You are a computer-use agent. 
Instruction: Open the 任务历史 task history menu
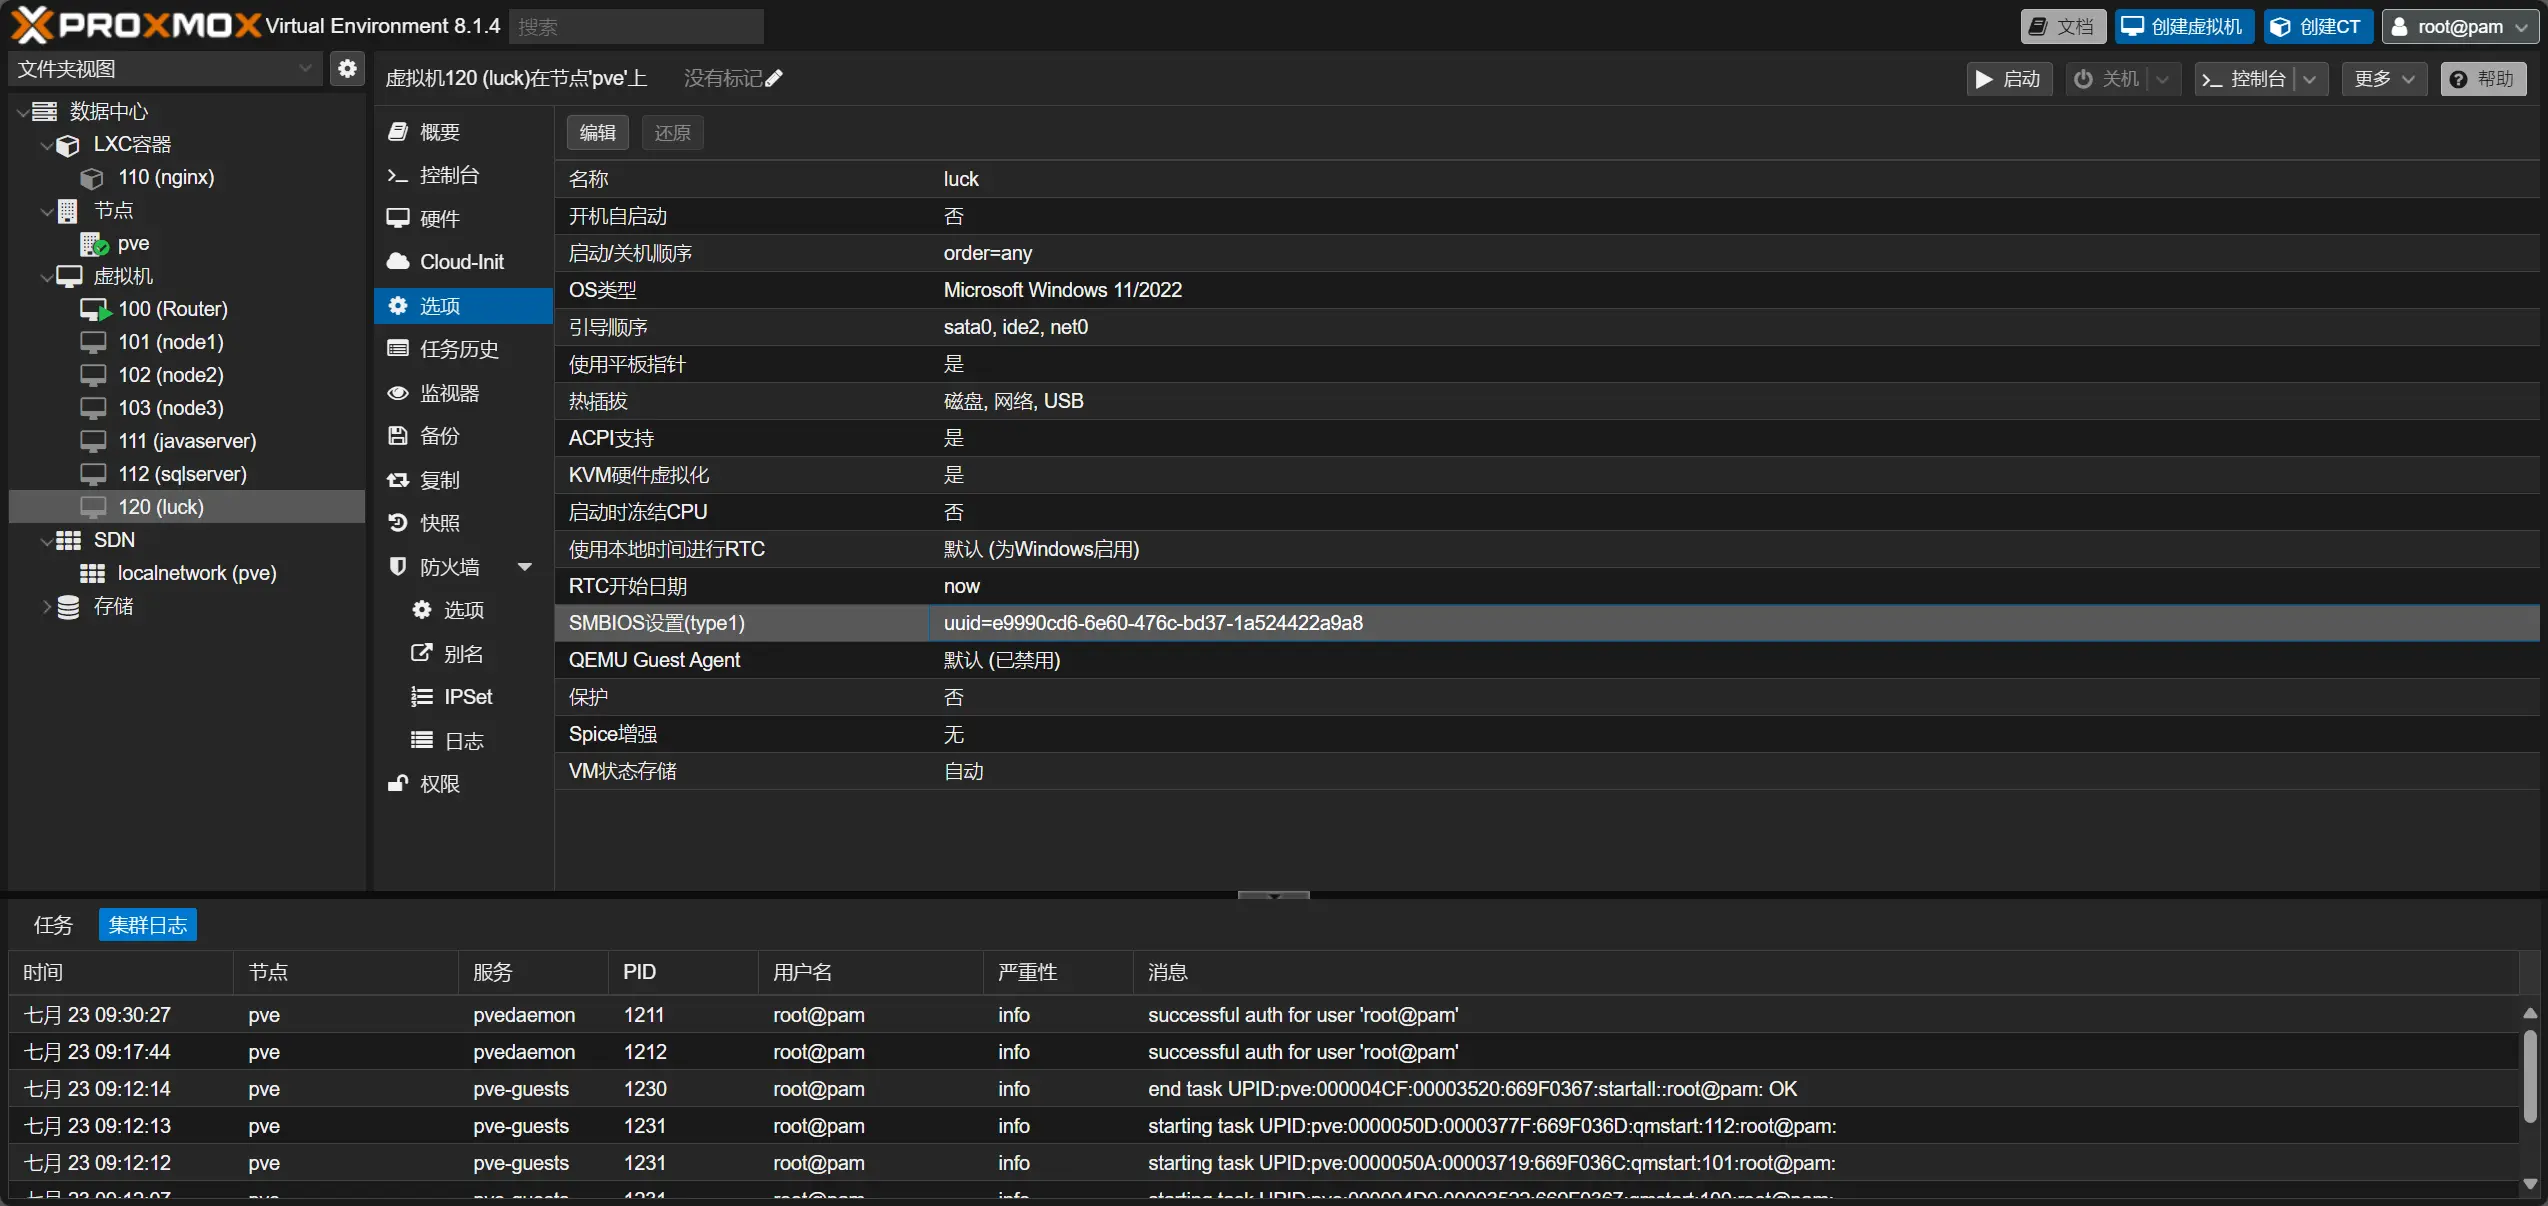(x=458, y=349)
